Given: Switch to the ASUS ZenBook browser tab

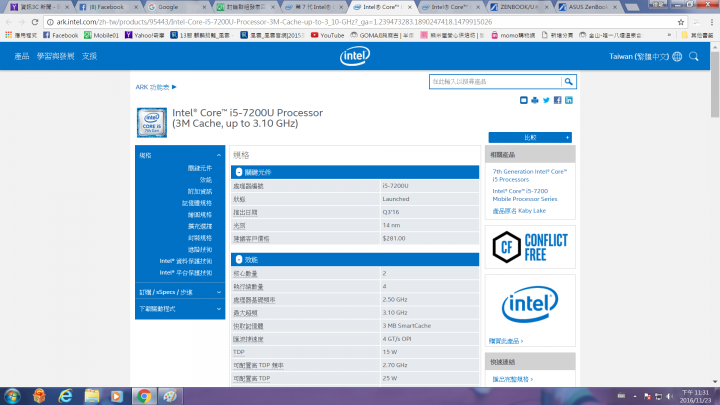Looking at the screenshot, I should coord(588,7).
